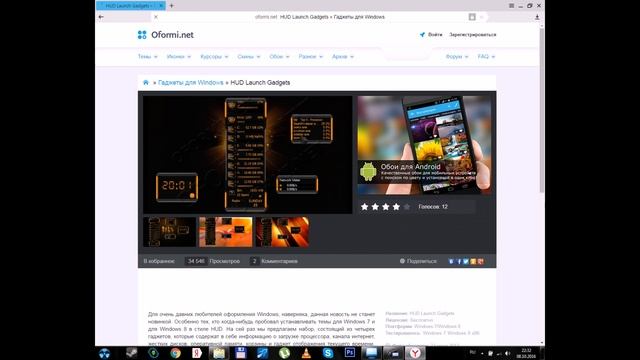Expand the FAQ menu

click(486, 57)
